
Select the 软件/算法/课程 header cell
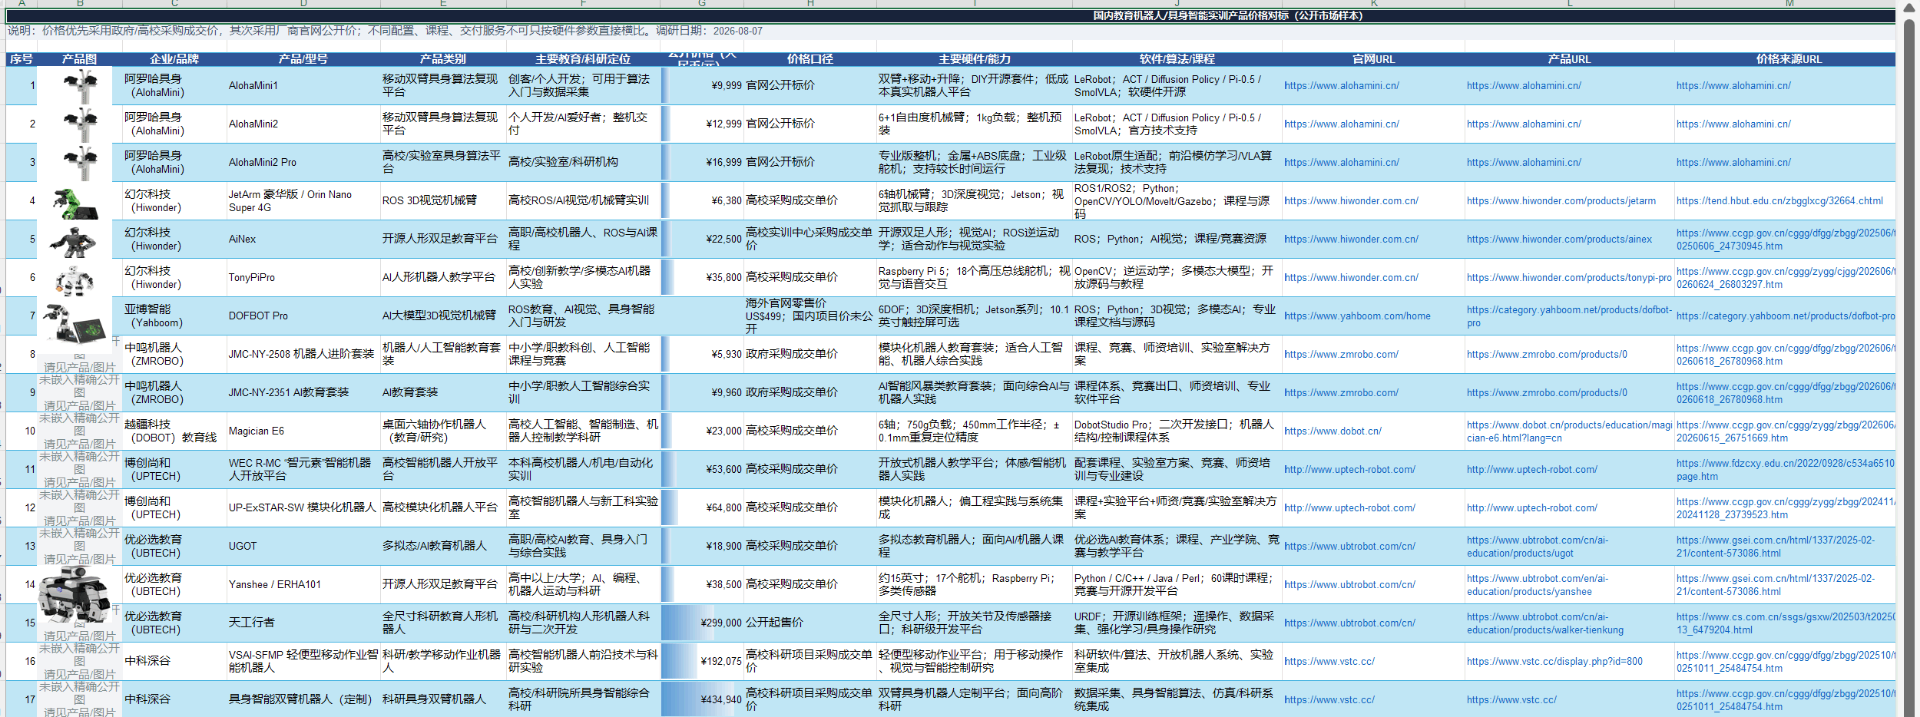point(1177,59)
